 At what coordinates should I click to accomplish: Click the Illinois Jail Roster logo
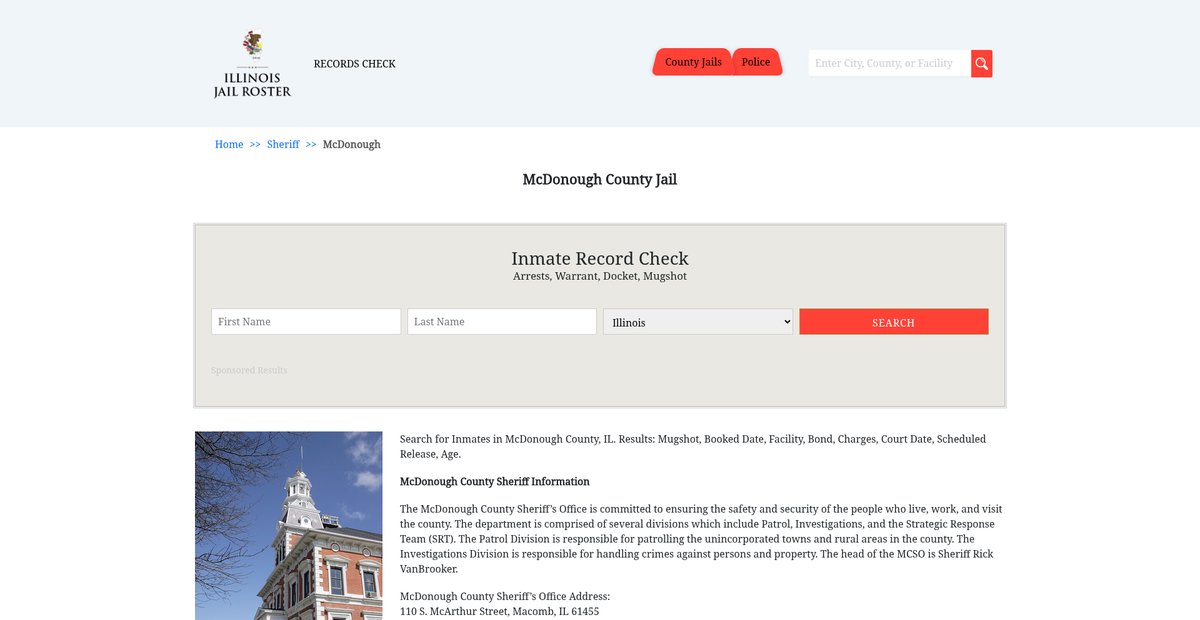252,64
